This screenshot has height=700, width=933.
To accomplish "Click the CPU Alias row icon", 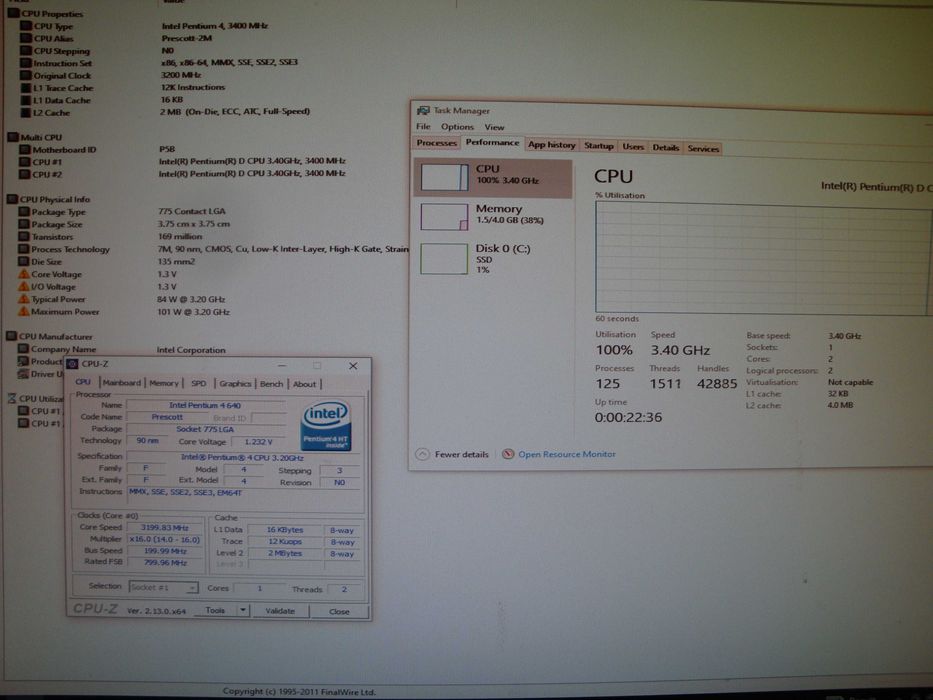I will point(25,38).
